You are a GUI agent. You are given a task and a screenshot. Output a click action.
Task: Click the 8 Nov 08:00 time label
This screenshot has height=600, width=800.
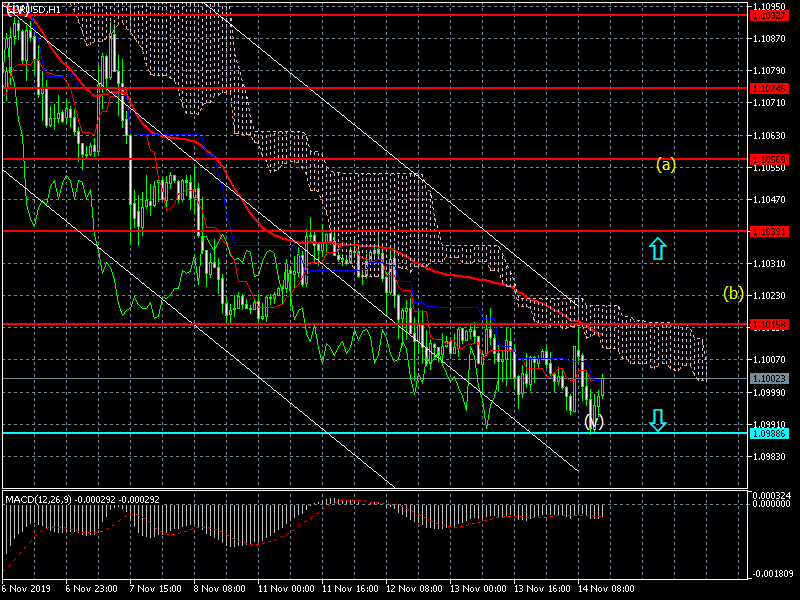(220, 591)
